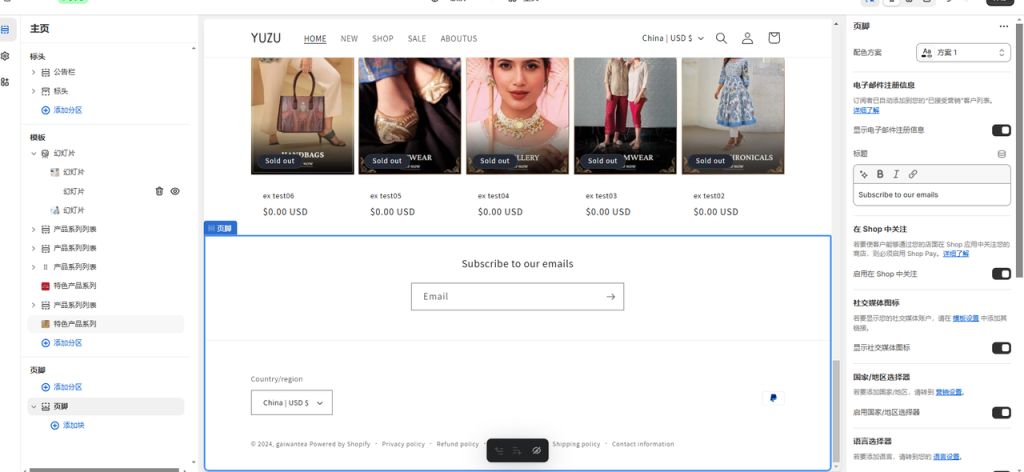Image resolution: width=1024 pixels, height=472 pixels.
Task: Open app embeds icon in left rail
Action: click(5, 82)
